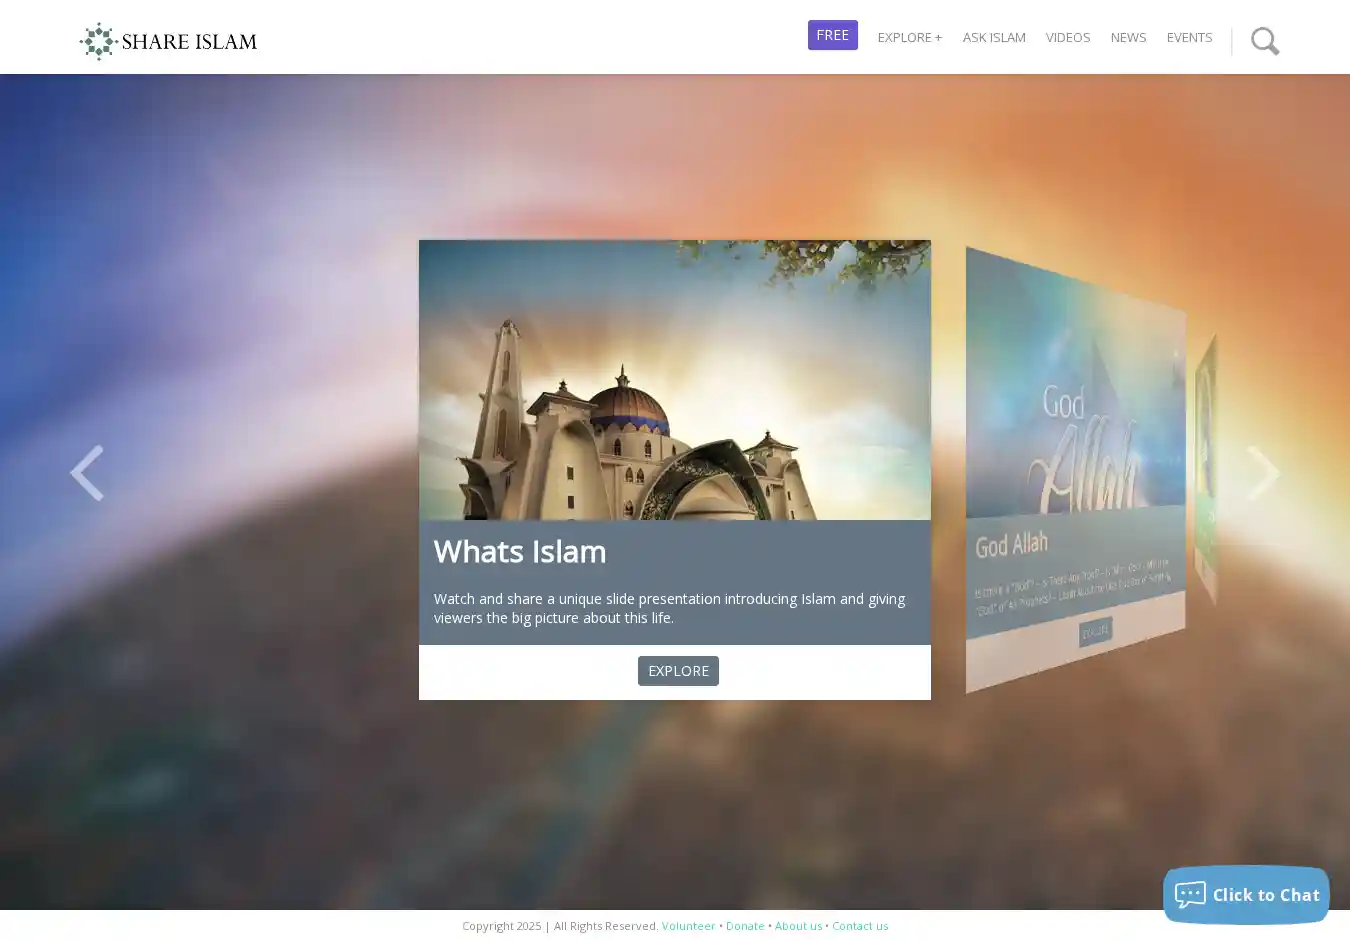
Task: Select the partially visible third carousel card
Action: pyautogui.click(x=1206, y=470)
